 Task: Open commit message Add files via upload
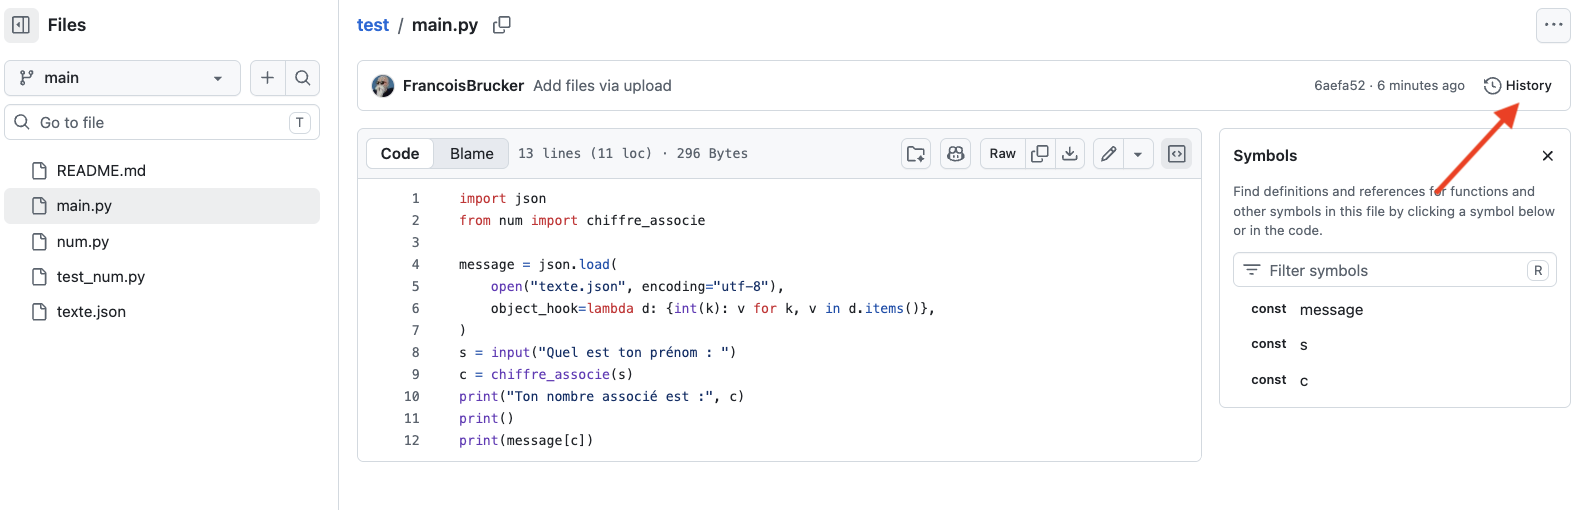coord(602,86)
